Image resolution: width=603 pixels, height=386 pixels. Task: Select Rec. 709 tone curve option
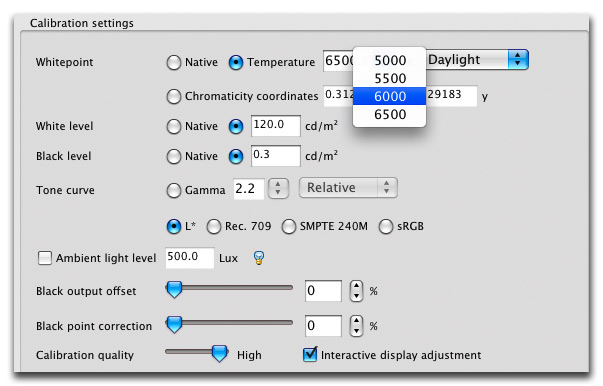(213, 226)
